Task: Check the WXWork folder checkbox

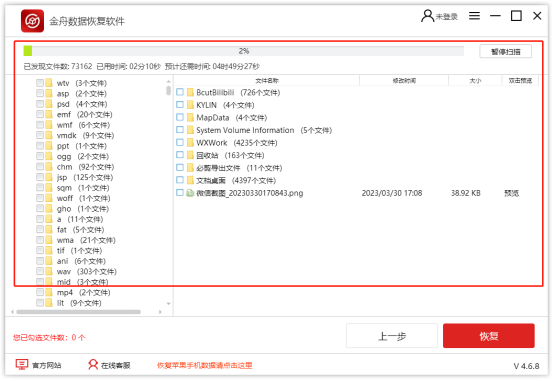Action: coord(180,142)
